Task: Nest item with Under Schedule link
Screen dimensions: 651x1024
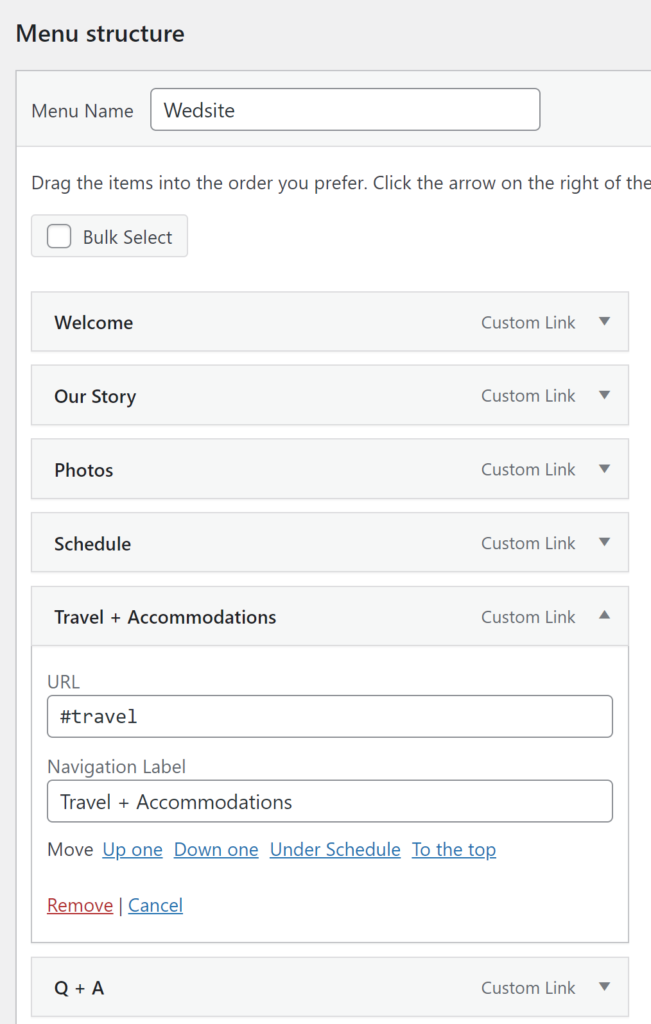Action: (x=335, y=850)
